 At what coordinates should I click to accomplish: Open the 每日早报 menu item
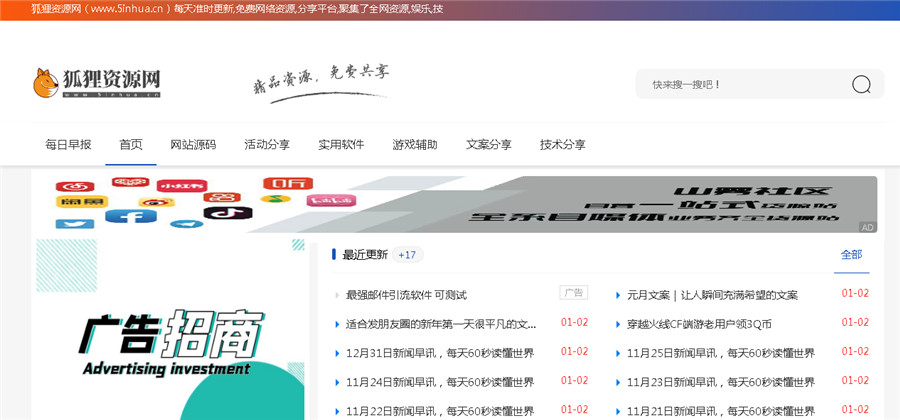68,144
